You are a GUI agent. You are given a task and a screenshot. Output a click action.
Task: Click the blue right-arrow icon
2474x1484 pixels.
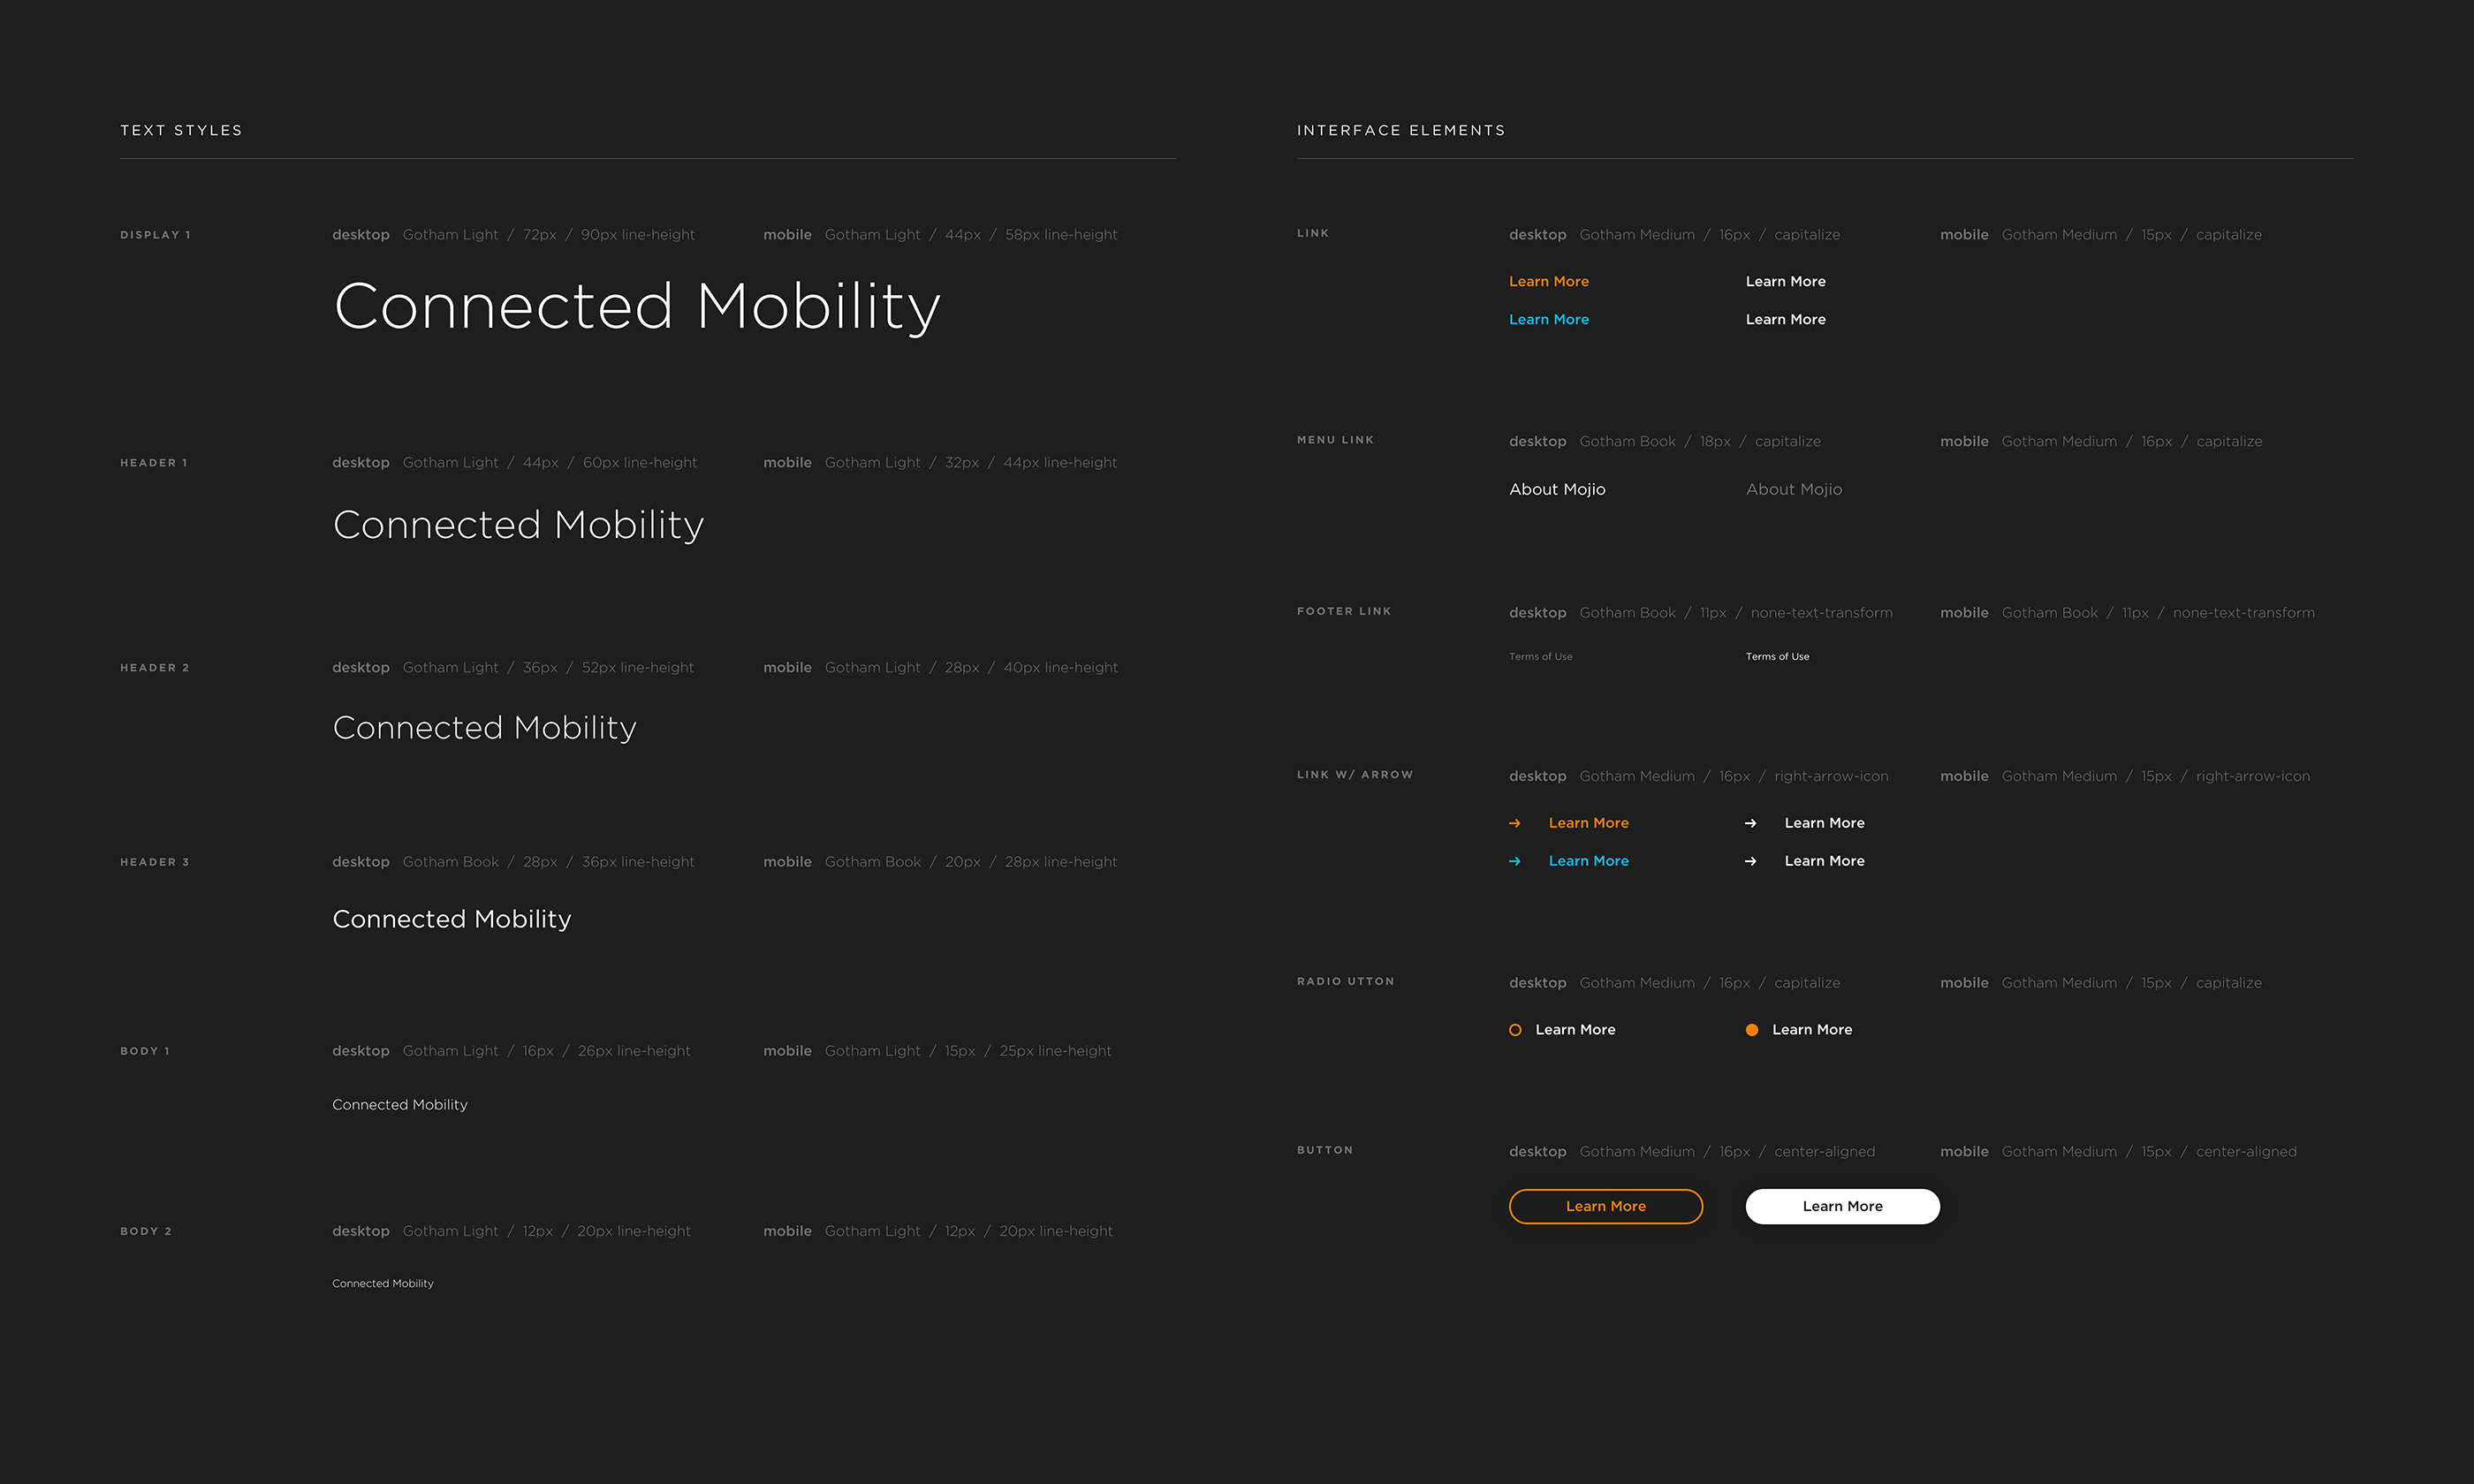coord(1514,861)
